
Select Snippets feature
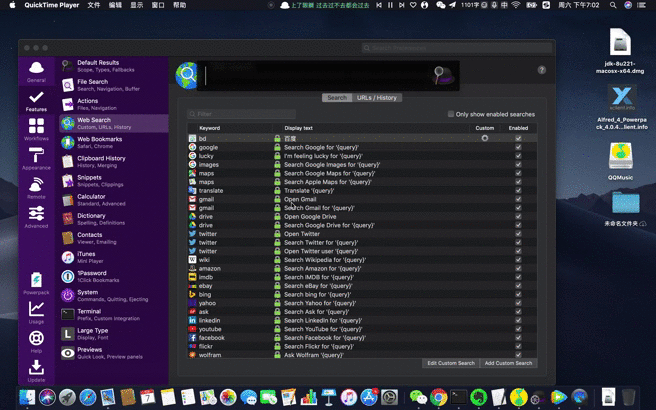pyautogui.click(x=114, y=181)
